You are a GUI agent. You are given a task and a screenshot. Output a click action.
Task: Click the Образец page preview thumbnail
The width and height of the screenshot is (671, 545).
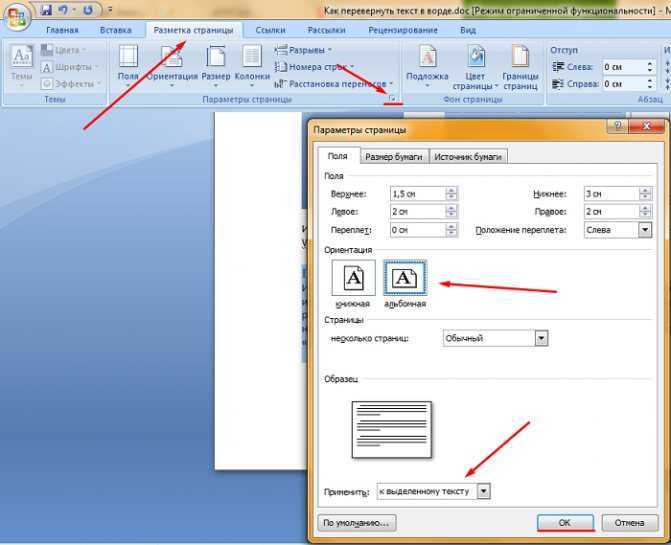[392, 429]
